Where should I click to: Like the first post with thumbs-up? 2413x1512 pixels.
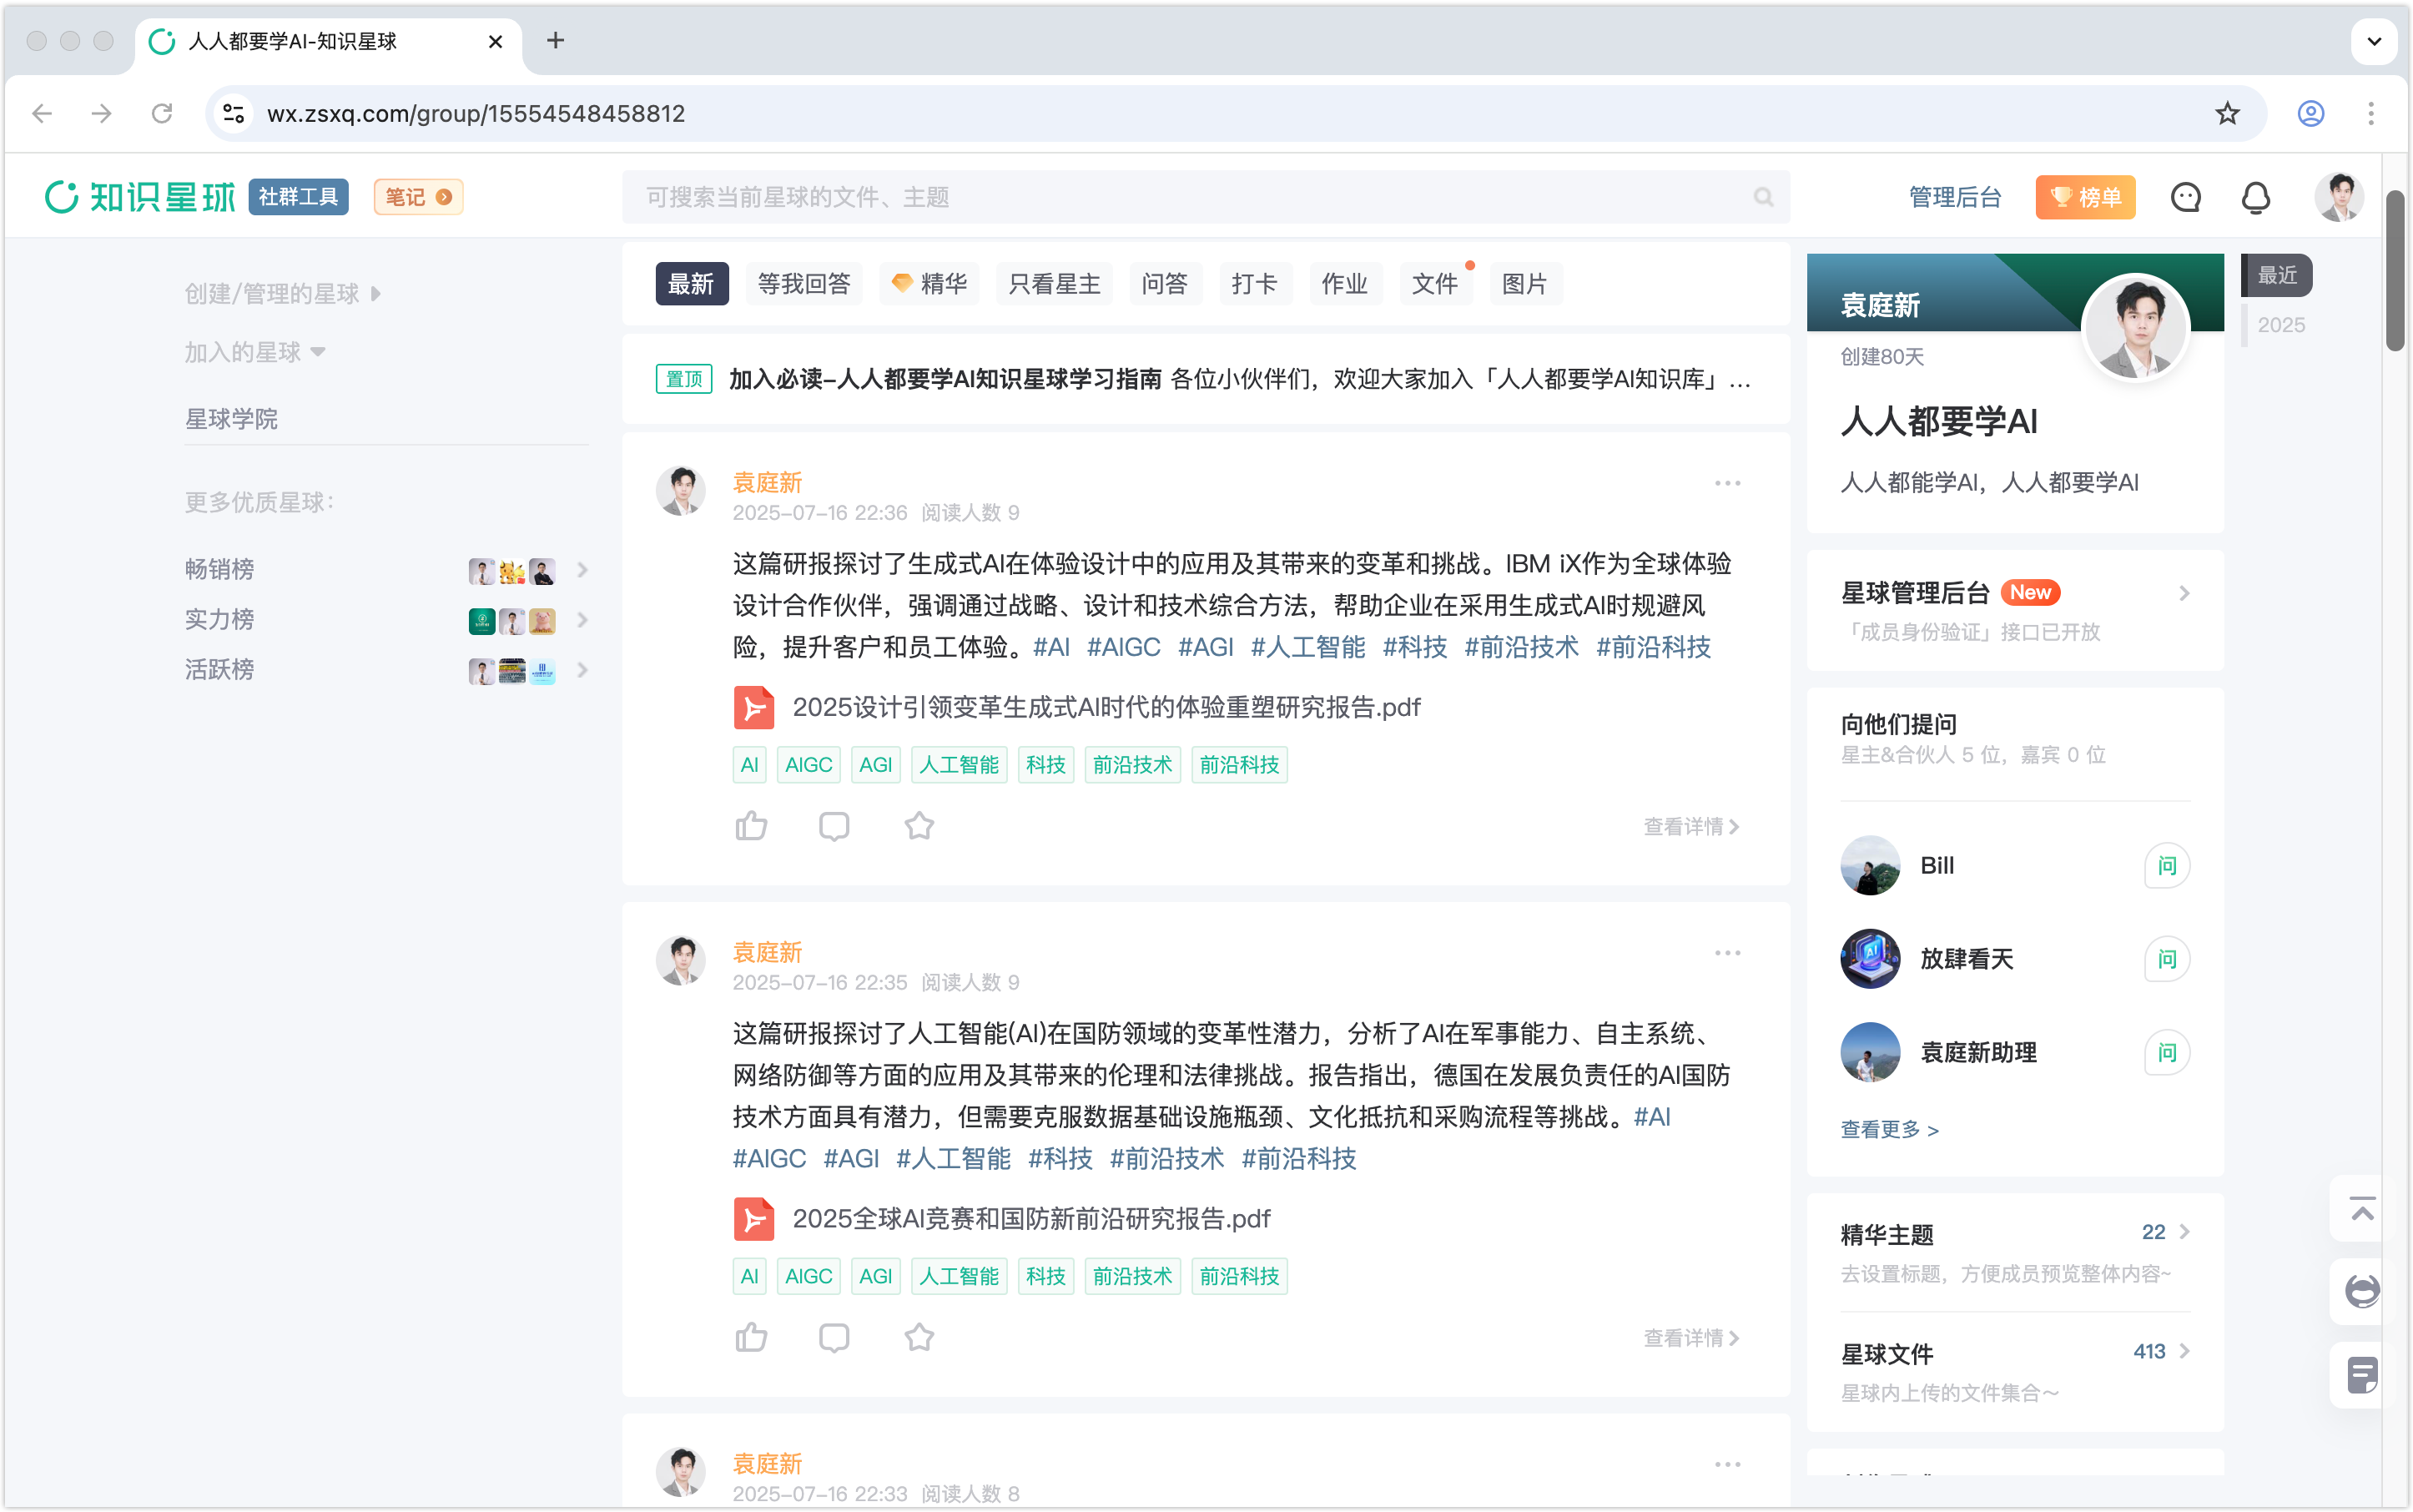tap(751, 826)
